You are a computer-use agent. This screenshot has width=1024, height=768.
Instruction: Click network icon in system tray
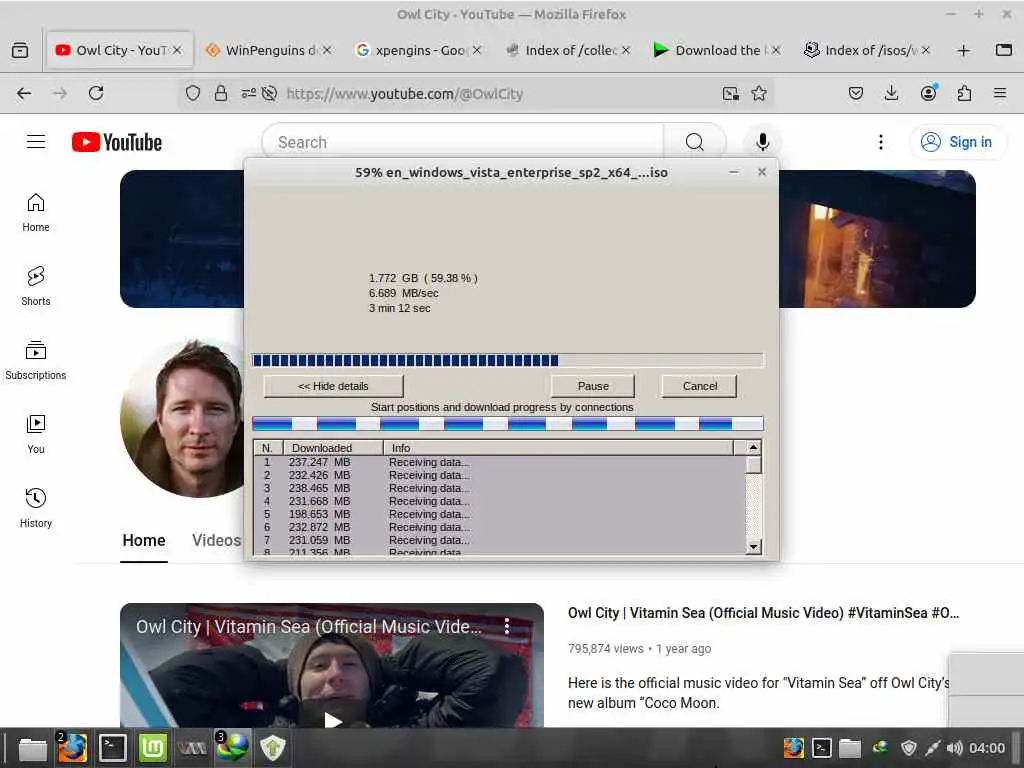tap(933, 748)
